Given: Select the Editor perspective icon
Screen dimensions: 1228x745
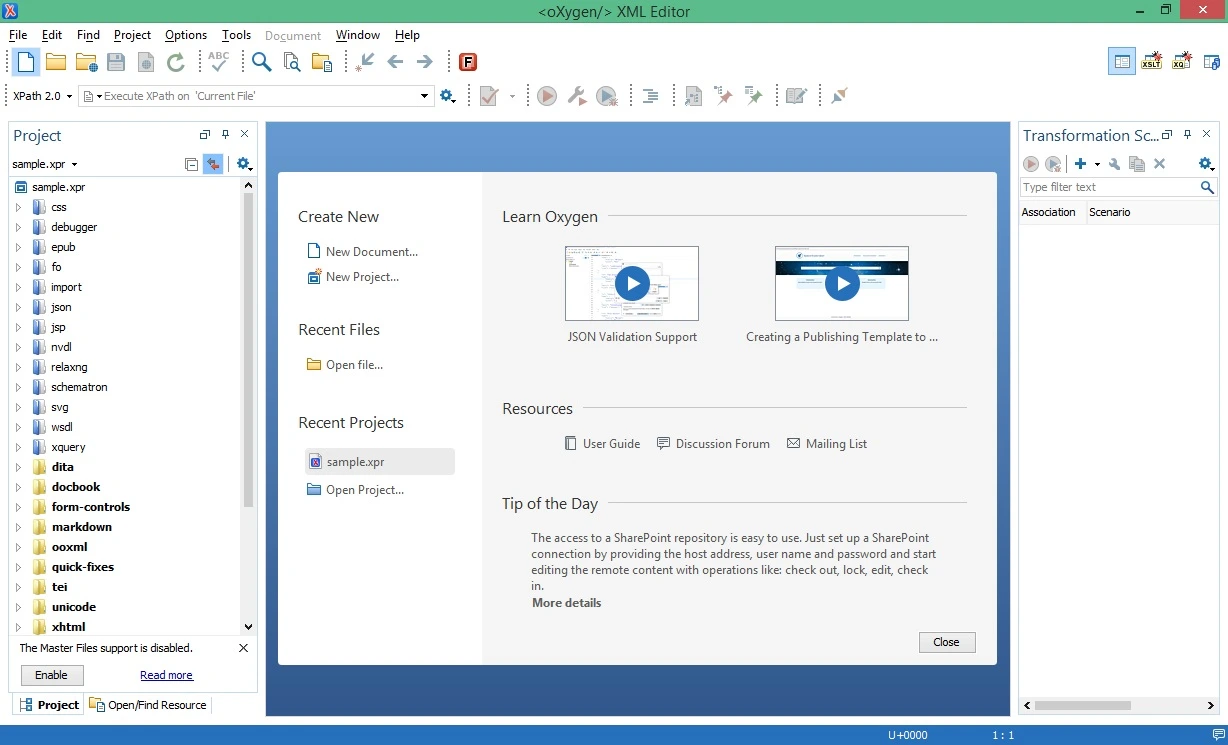Looking at the screenshot, I should (1122, 62).
